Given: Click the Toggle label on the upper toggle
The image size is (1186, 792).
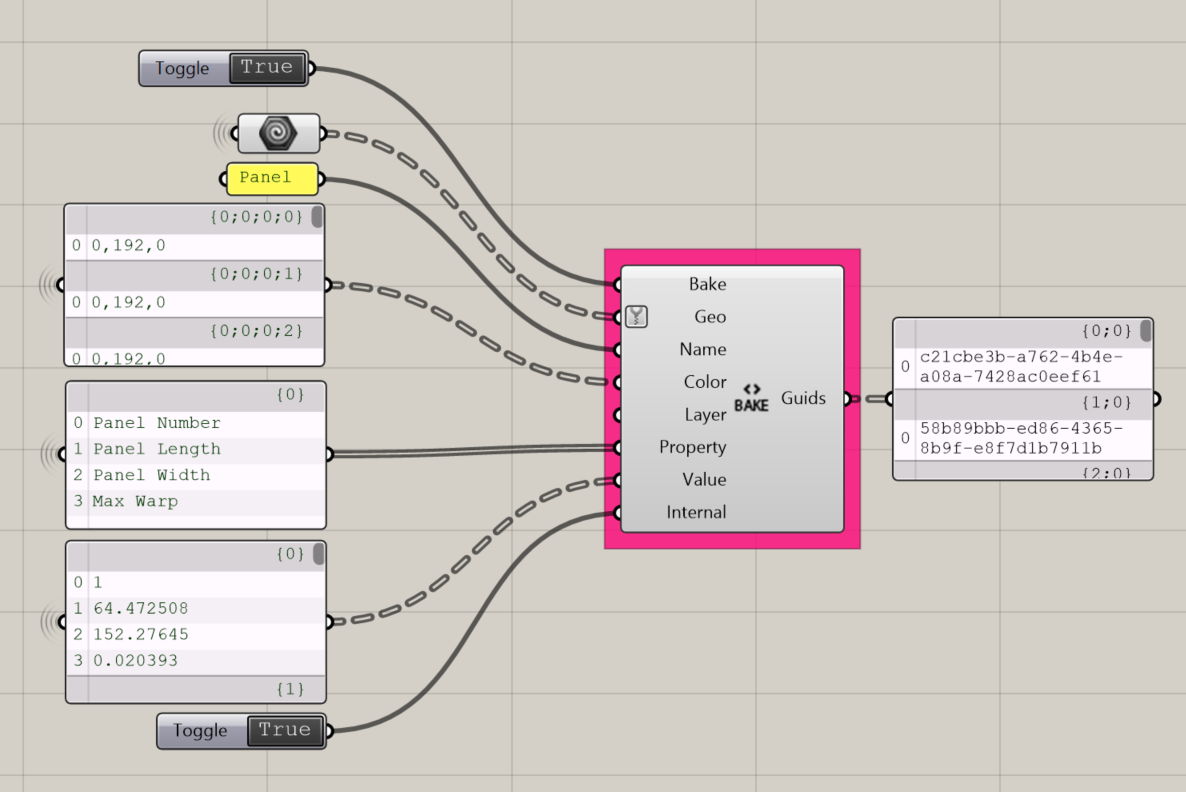Looking at the screenshot, I should click(x=183, y=68).
